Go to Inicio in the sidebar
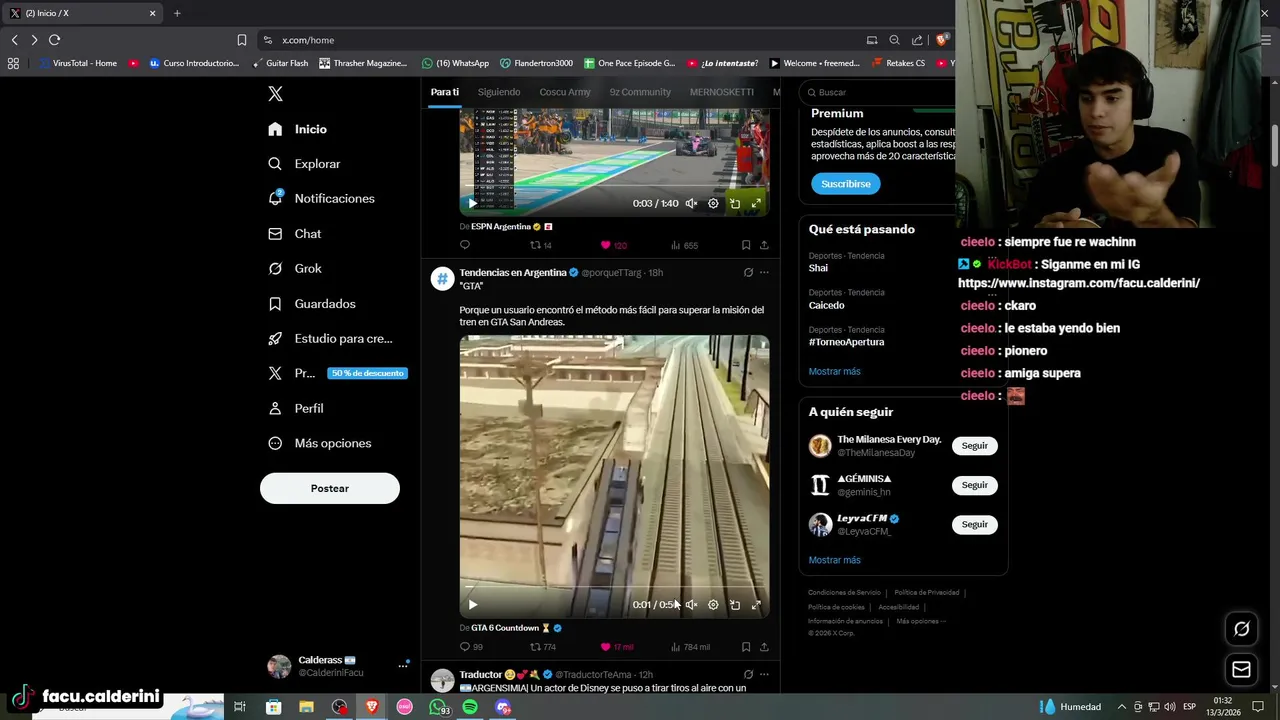The width and height of the screenshot is (1280, 720). pos(298,129)
